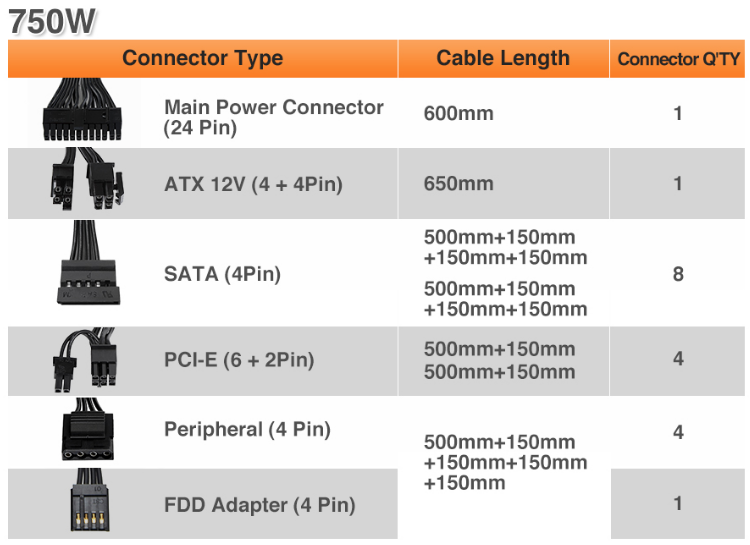This screenshot has height=545, width=750.
Task: Select the Peripheral 4 Pin connector image
Action: 88,431
